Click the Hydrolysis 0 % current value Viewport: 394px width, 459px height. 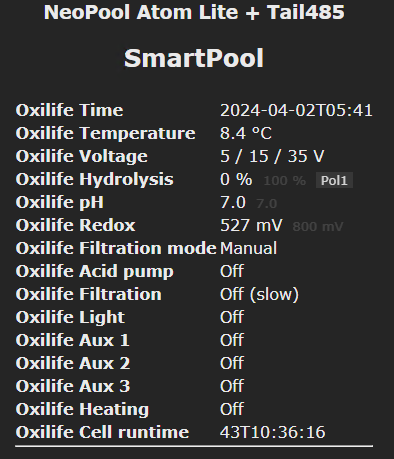(236, 179)
